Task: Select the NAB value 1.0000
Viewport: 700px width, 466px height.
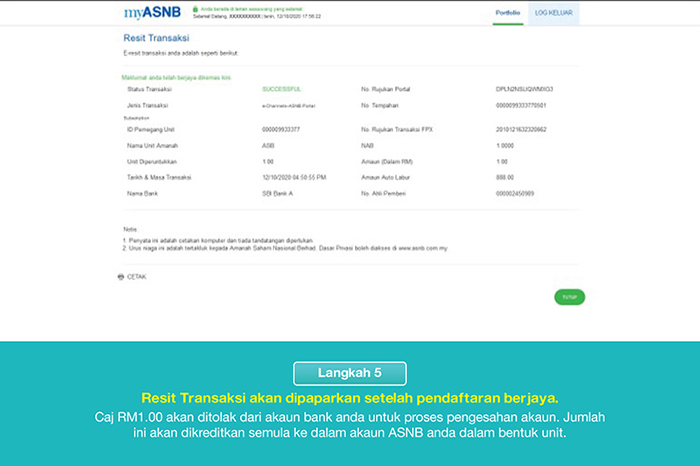Action: [505, 146]
